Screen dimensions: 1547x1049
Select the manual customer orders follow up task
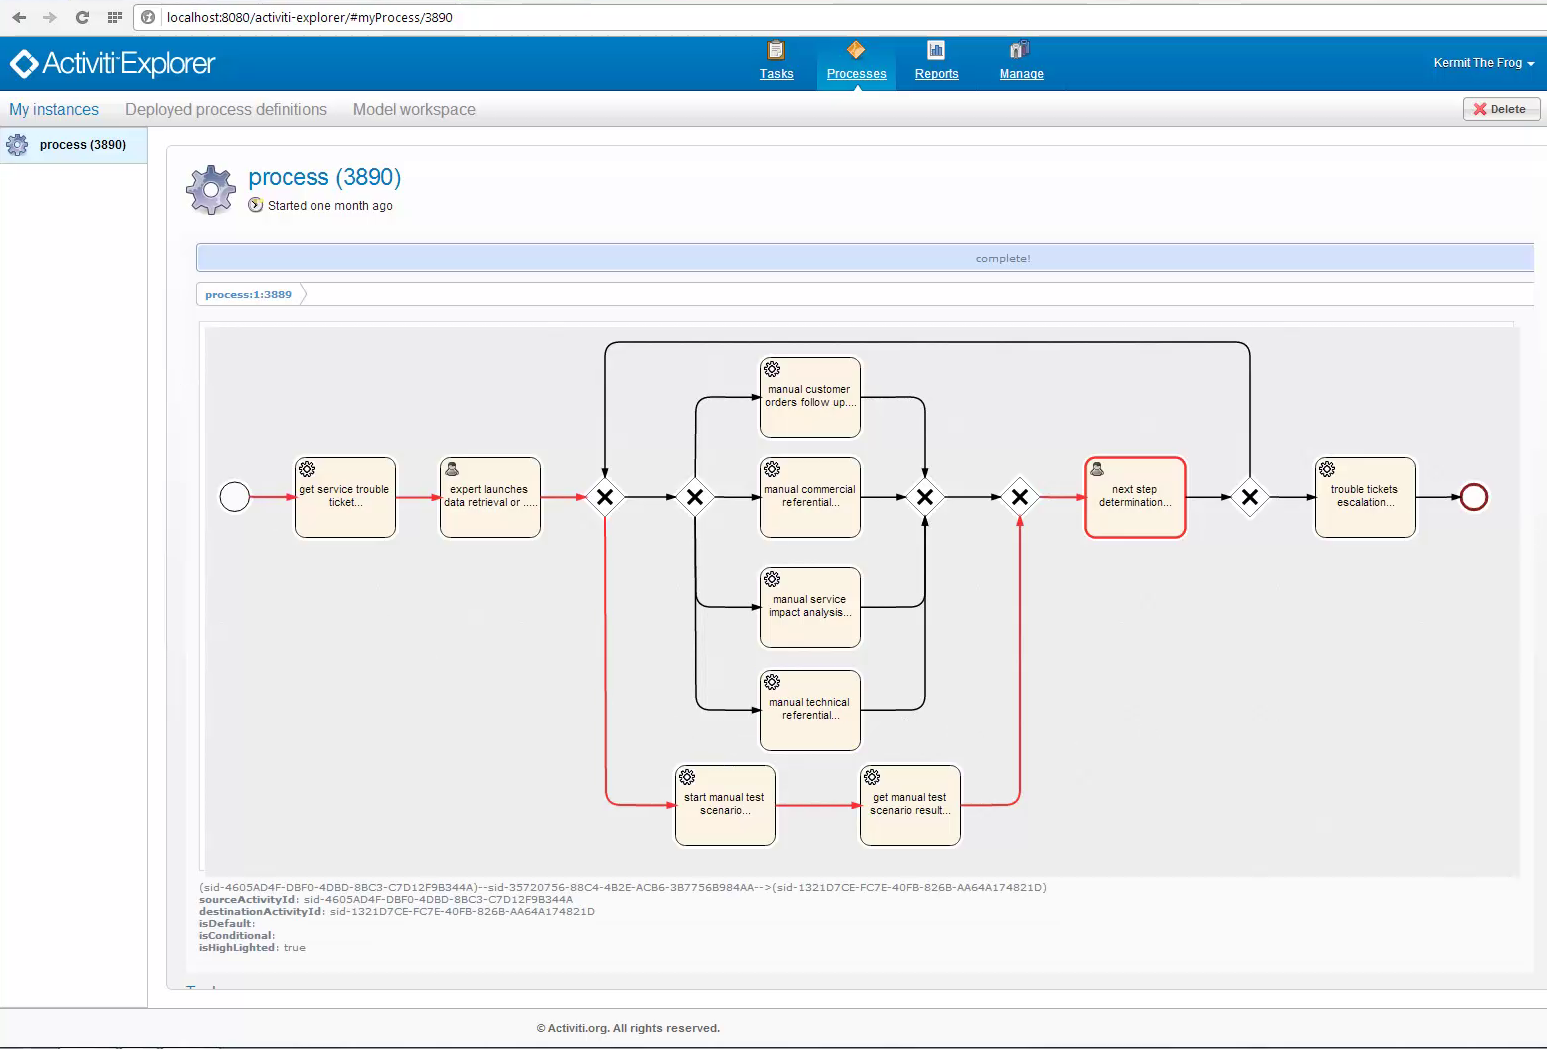point(810,397)
